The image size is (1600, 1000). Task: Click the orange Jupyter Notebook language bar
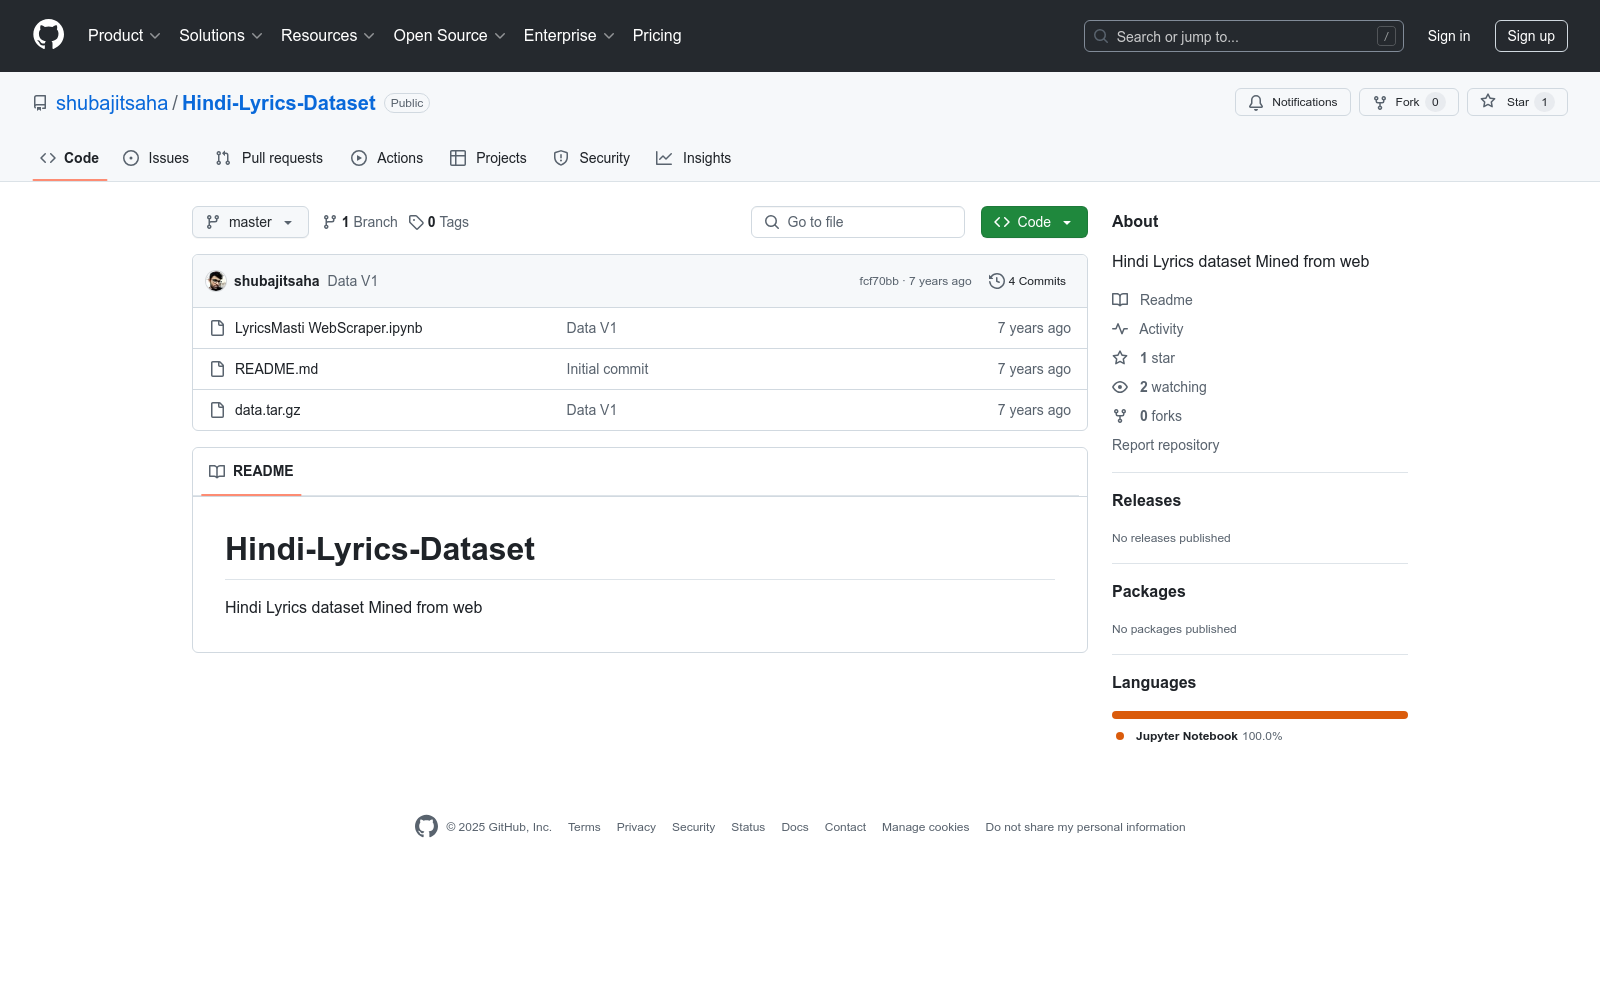pos(1260,715)
